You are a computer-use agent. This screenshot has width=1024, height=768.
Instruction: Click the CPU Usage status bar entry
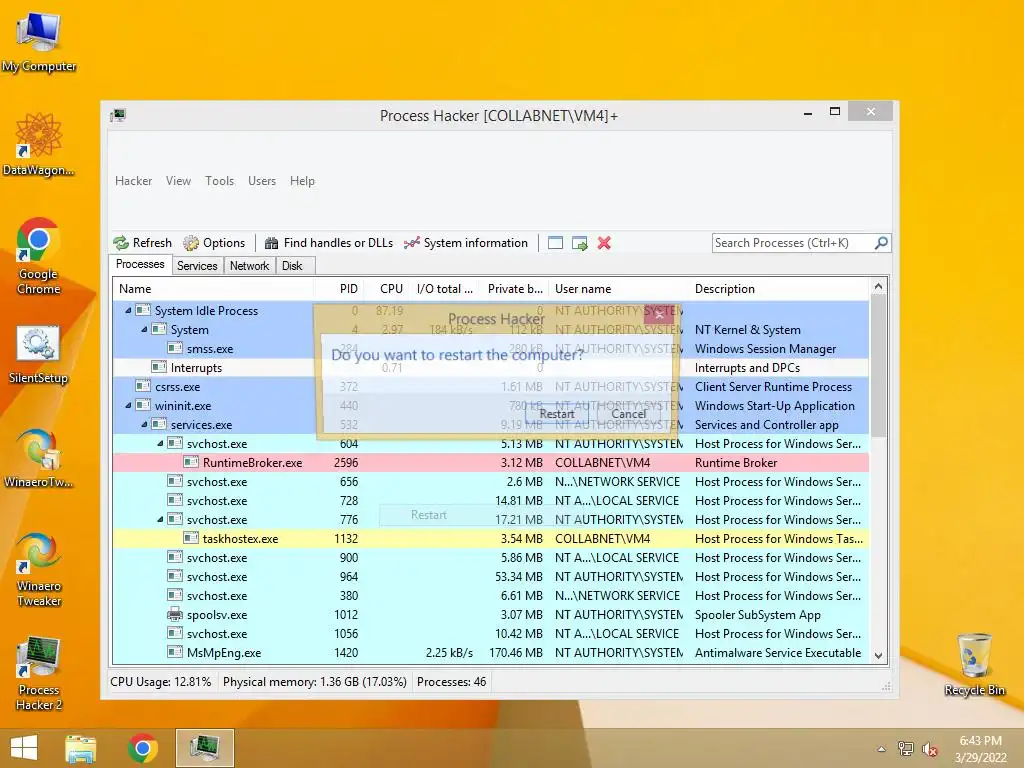(161, 682)
